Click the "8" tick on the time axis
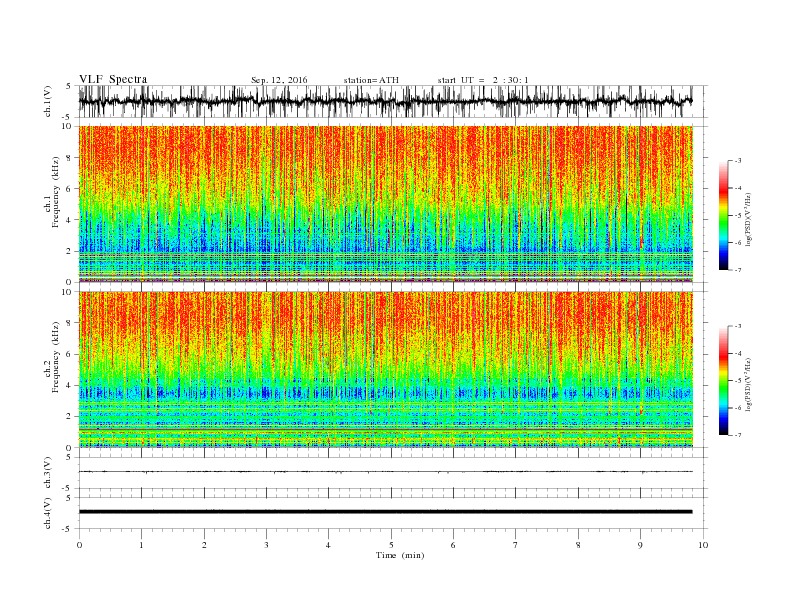 tap(578, 545)
